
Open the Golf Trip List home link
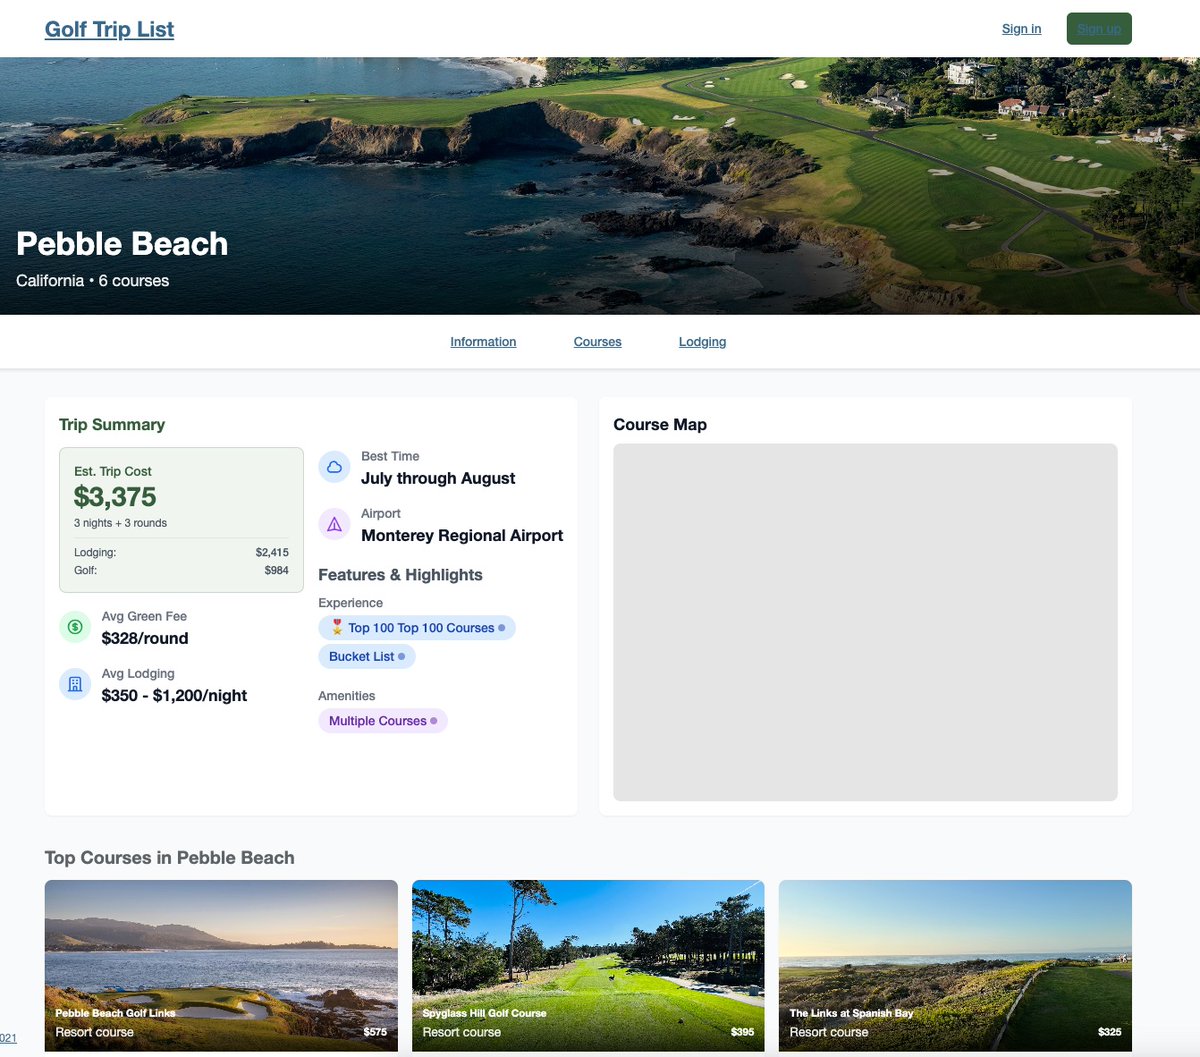(109, 29)
